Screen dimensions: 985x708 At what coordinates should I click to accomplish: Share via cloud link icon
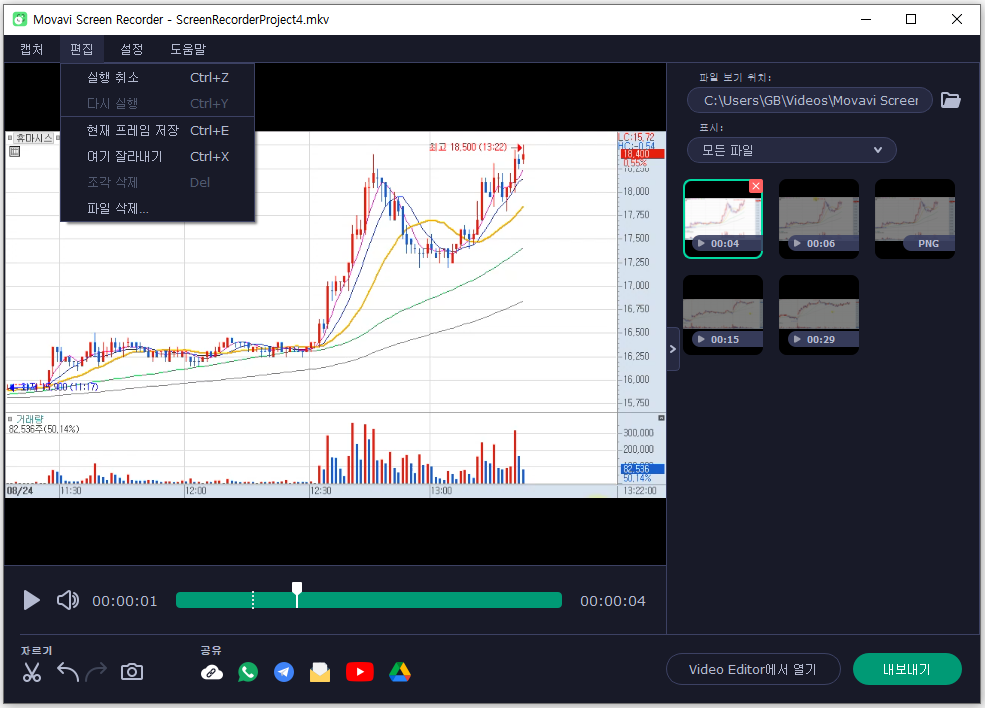pyautogui.click(x=212, y=673)
